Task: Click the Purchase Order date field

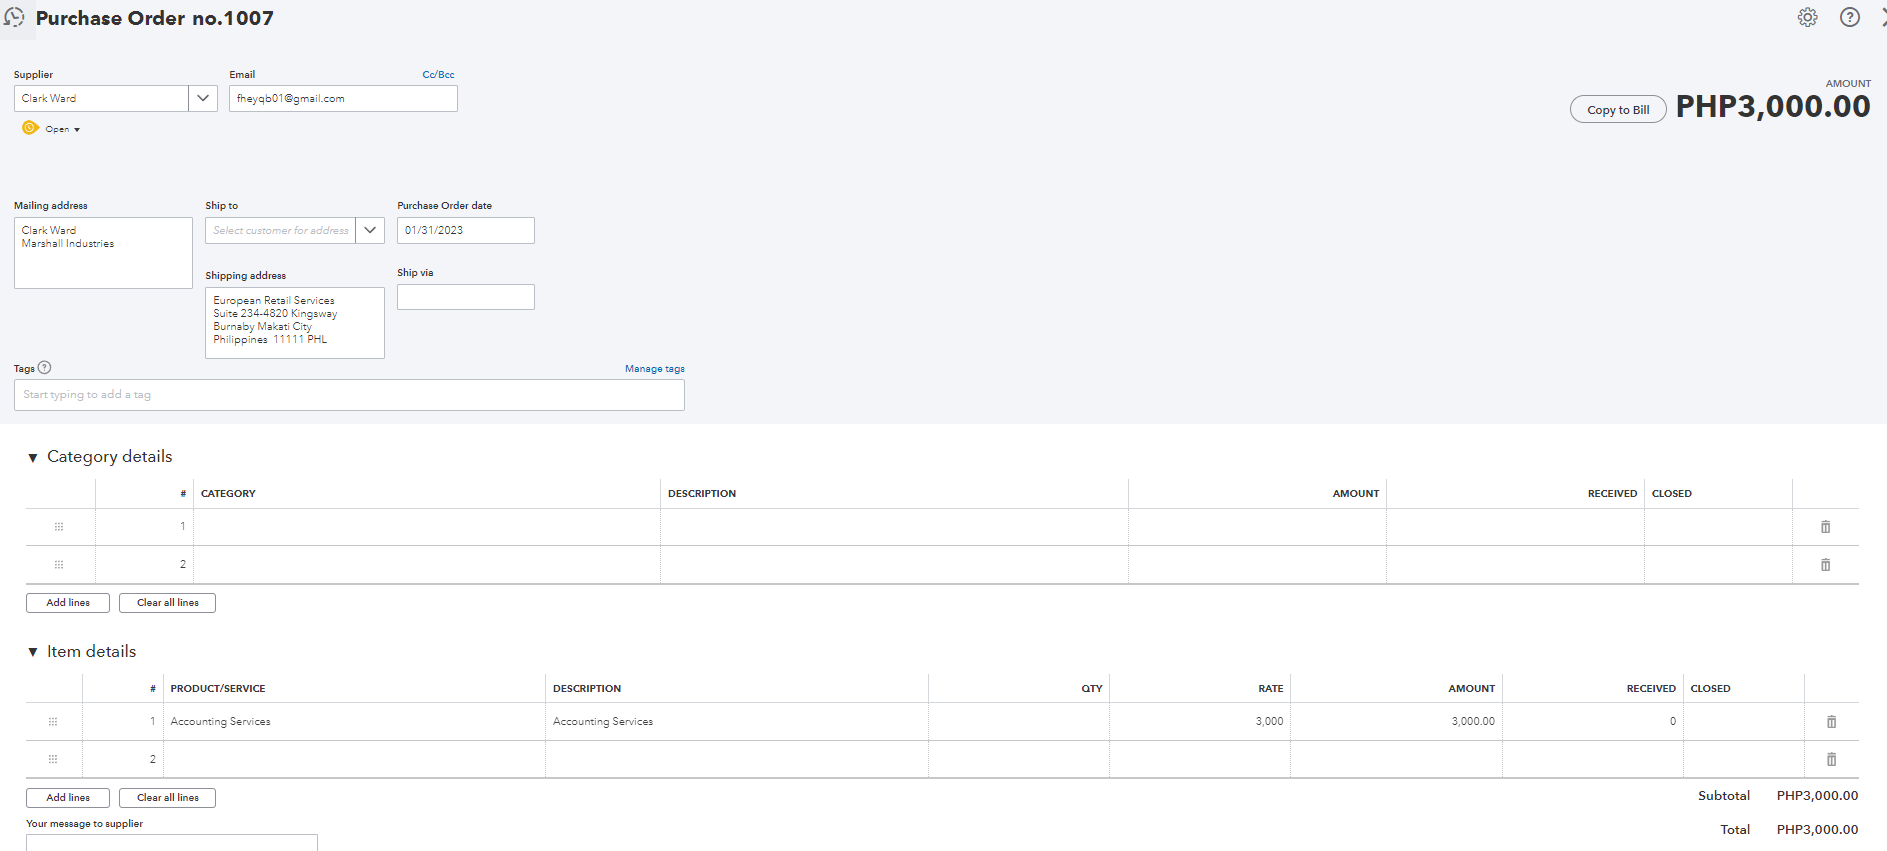Action: pyautogui.click(x=466, y=230)
